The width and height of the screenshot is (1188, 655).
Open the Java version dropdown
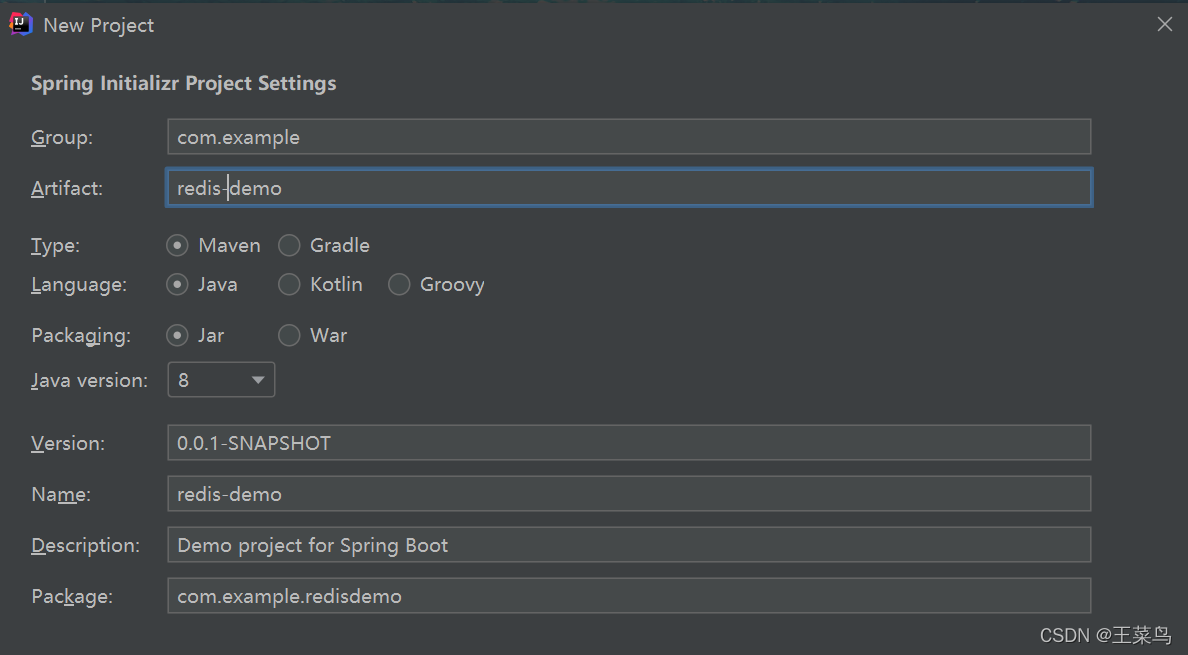click(x=221, y=379)
